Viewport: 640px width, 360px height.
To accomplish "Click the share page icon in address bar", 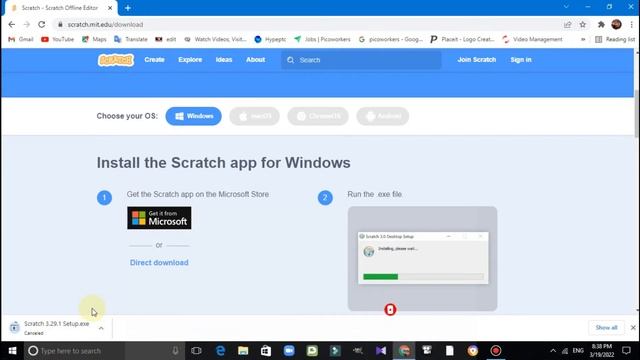I will 567,24.
